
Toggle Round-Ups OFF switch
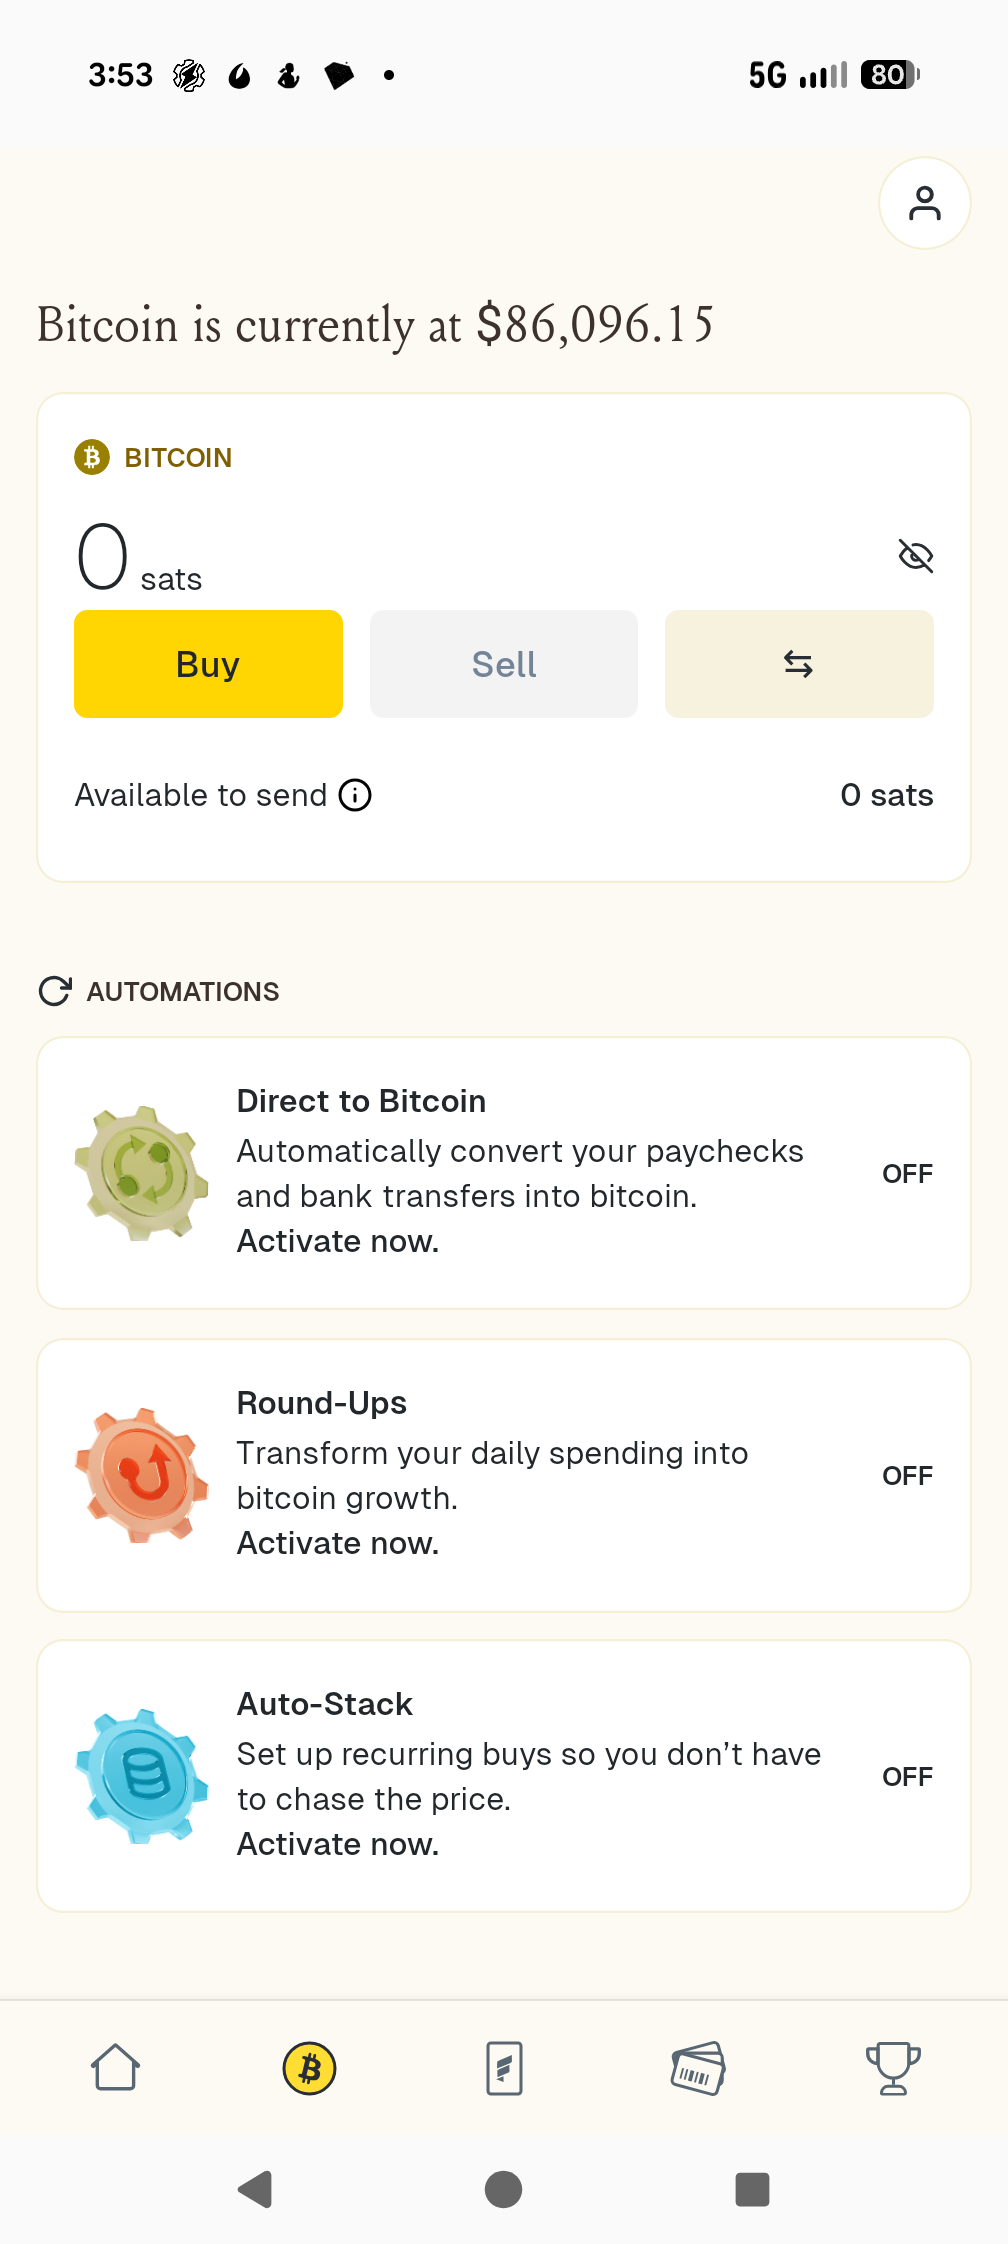click(906, 1476)
